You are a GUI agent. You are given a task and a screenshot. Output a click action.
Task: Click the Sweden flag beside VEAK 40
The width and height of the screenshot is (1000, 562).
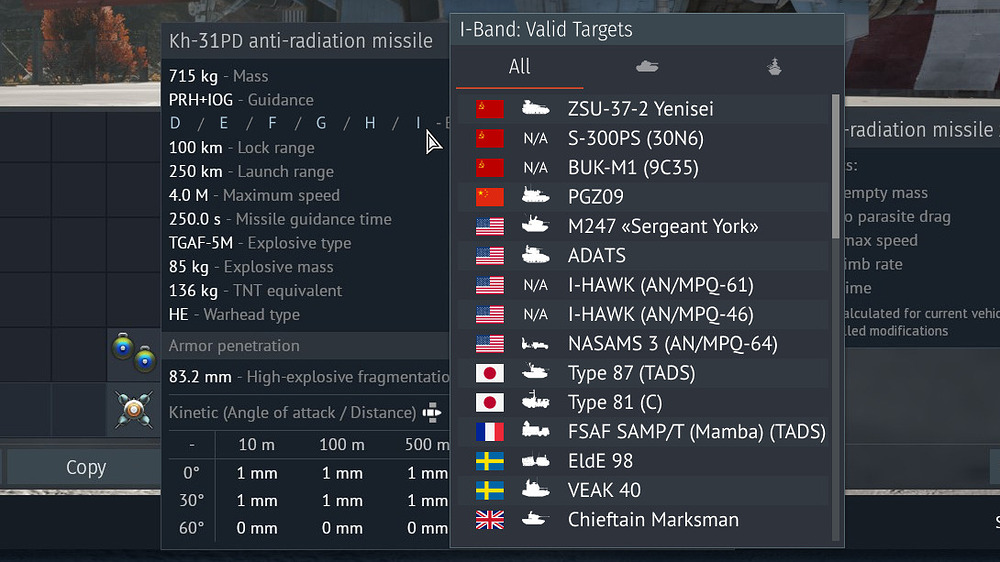[490, 491]
